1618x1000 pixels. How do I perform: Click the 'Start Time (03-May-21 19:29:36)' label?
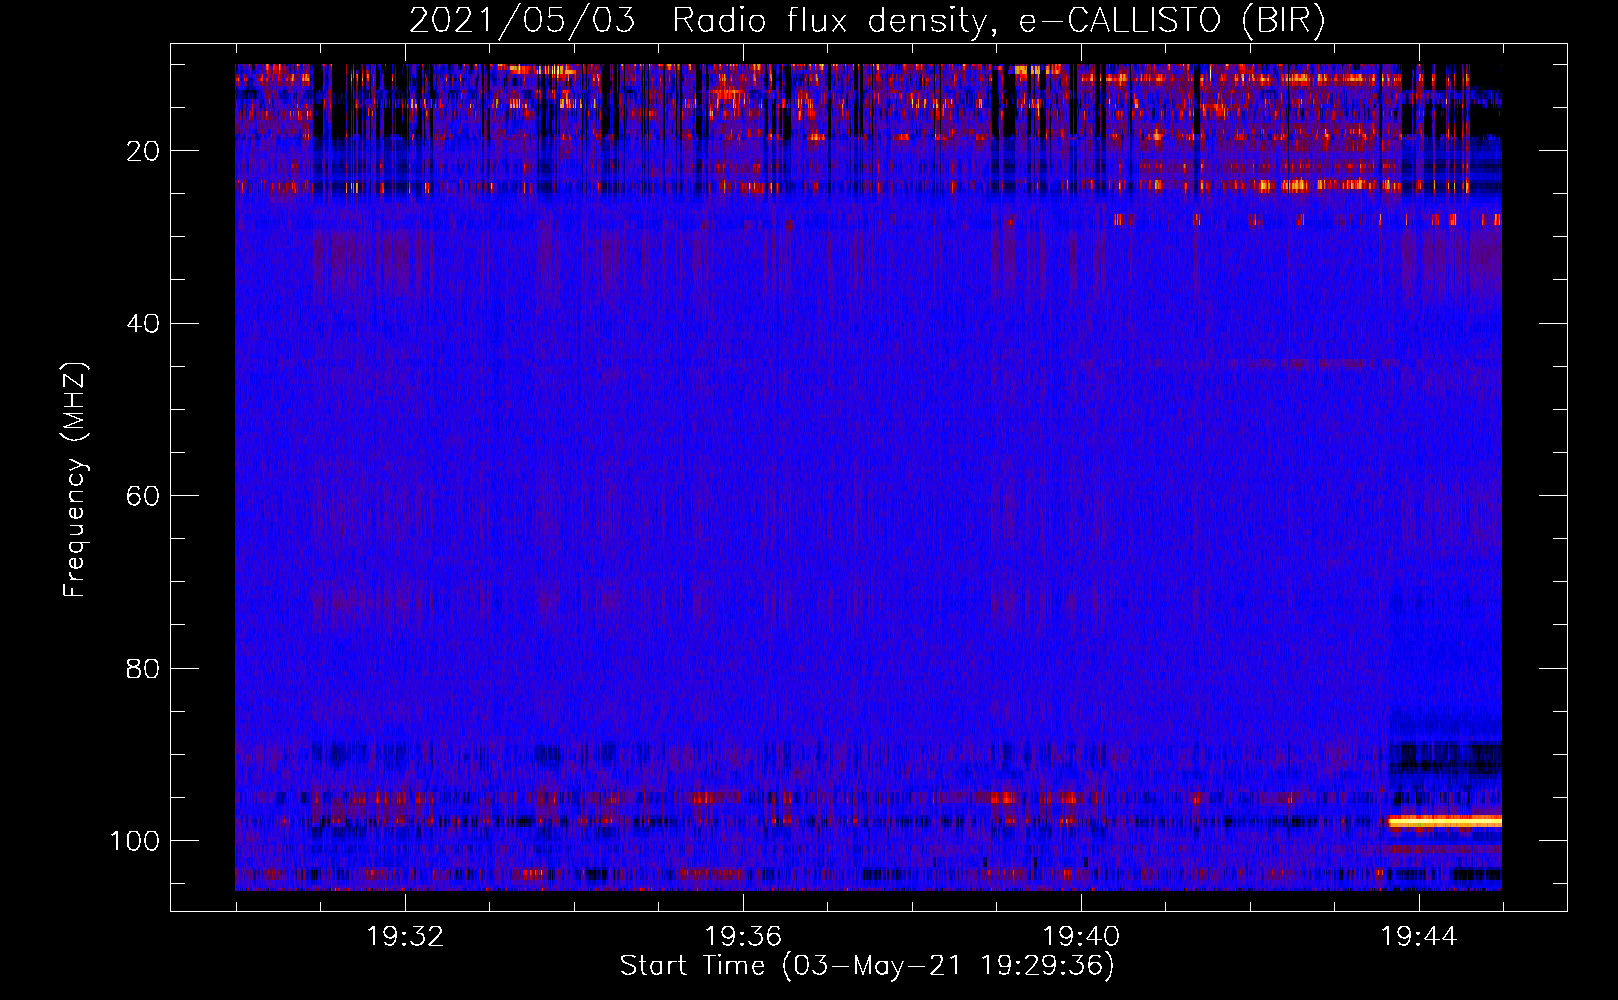867,966
